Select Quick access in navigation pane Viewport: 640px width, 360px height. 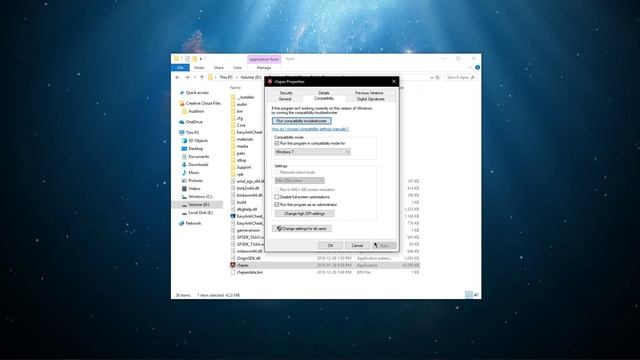[x=197, y=93]
